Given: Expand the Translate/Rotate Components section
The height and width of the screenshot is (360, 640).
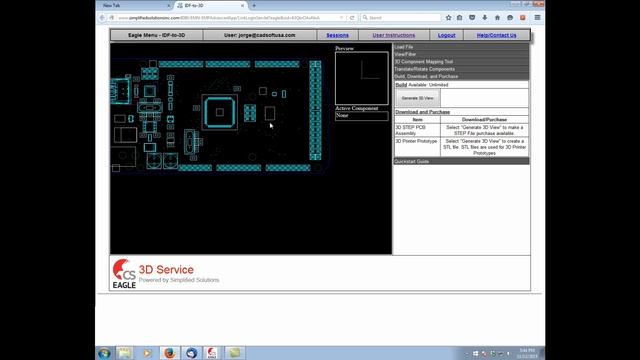Looking at the screenshot, I should coord(461,69).
